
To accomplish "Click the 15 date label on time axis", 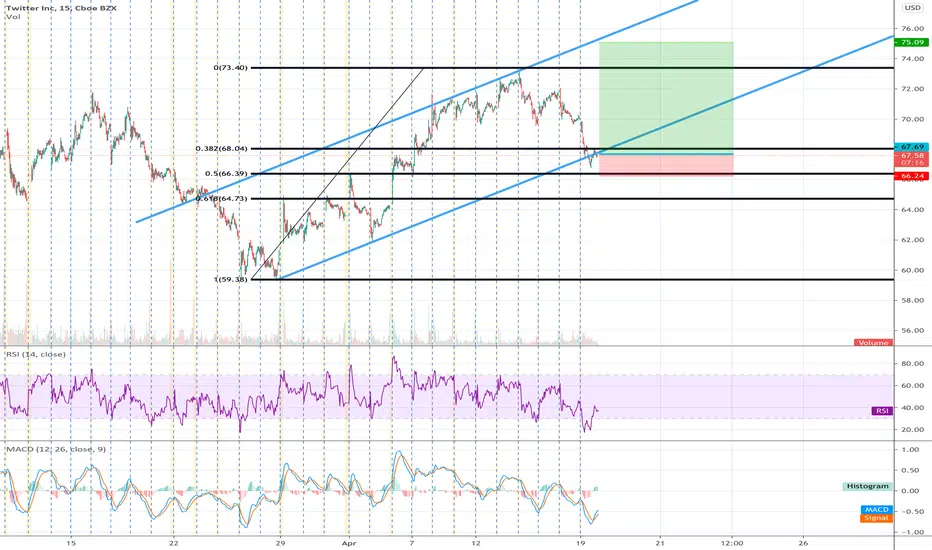I will [x=71, y=543].
